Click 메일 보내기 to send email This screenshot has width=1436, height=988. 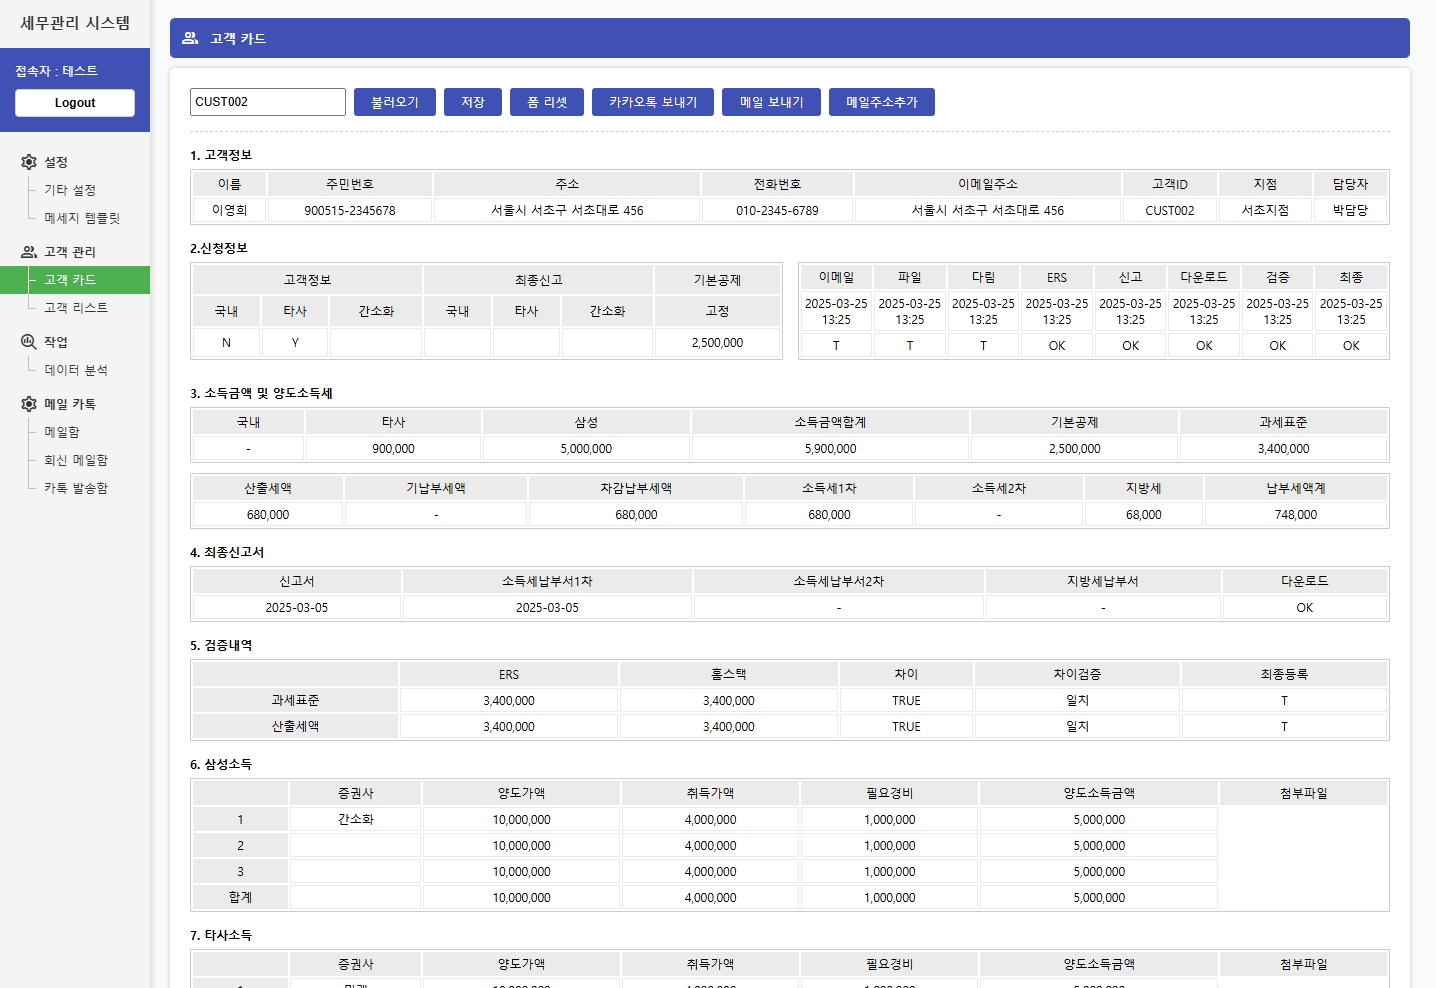coord(771,101)
